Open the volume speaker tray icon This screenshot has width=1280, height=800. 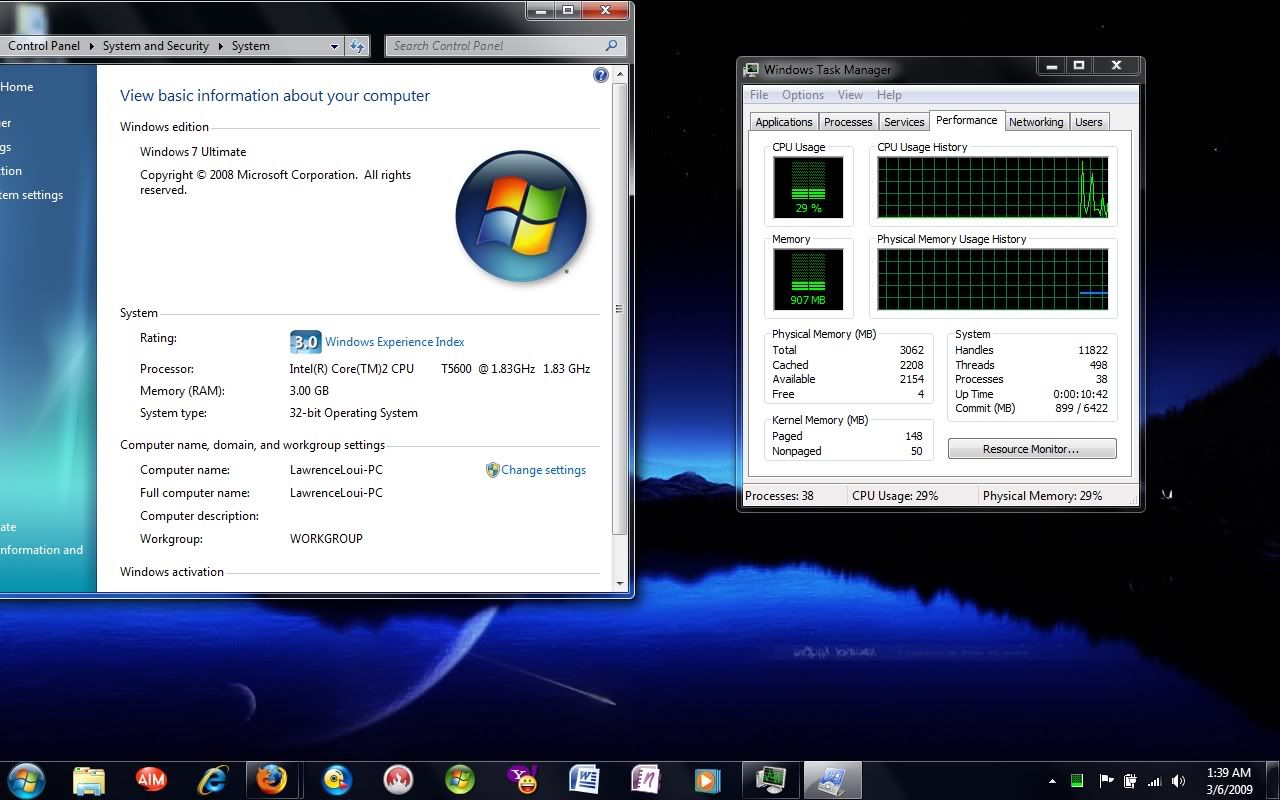pyautogui.click(x=1179, y=781)
